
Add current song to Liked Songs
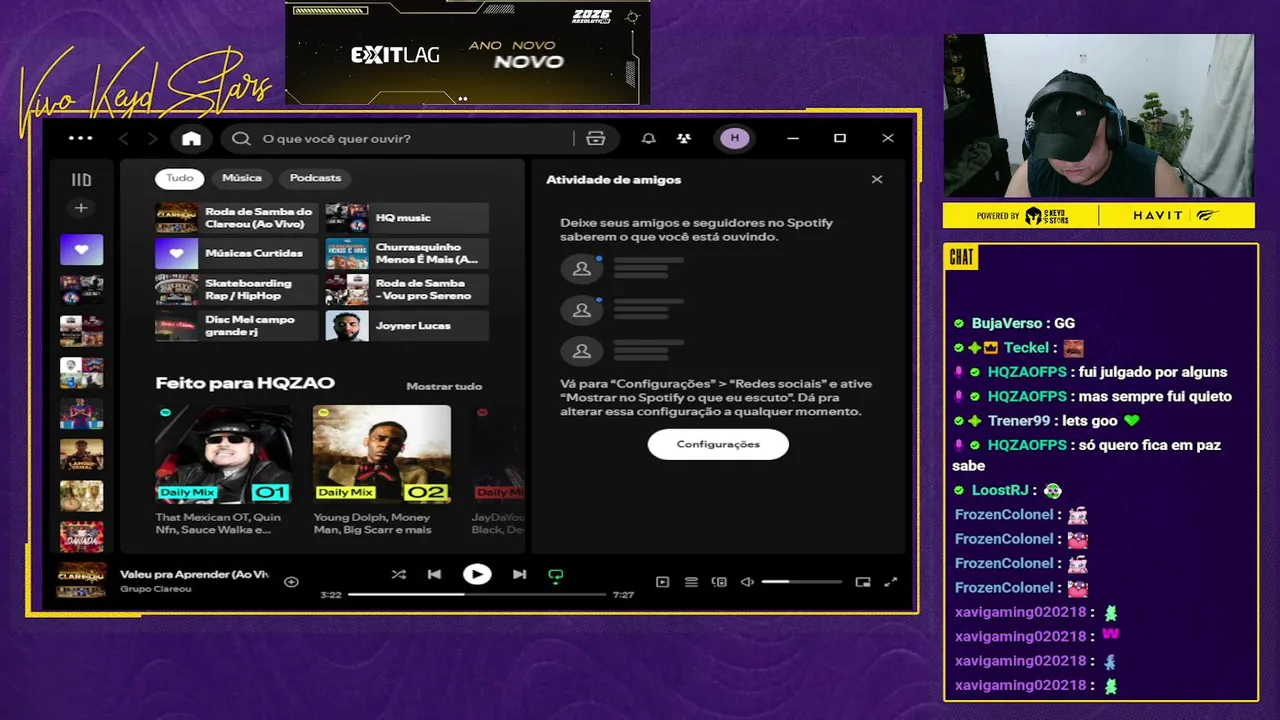click(x=291, y=581)
